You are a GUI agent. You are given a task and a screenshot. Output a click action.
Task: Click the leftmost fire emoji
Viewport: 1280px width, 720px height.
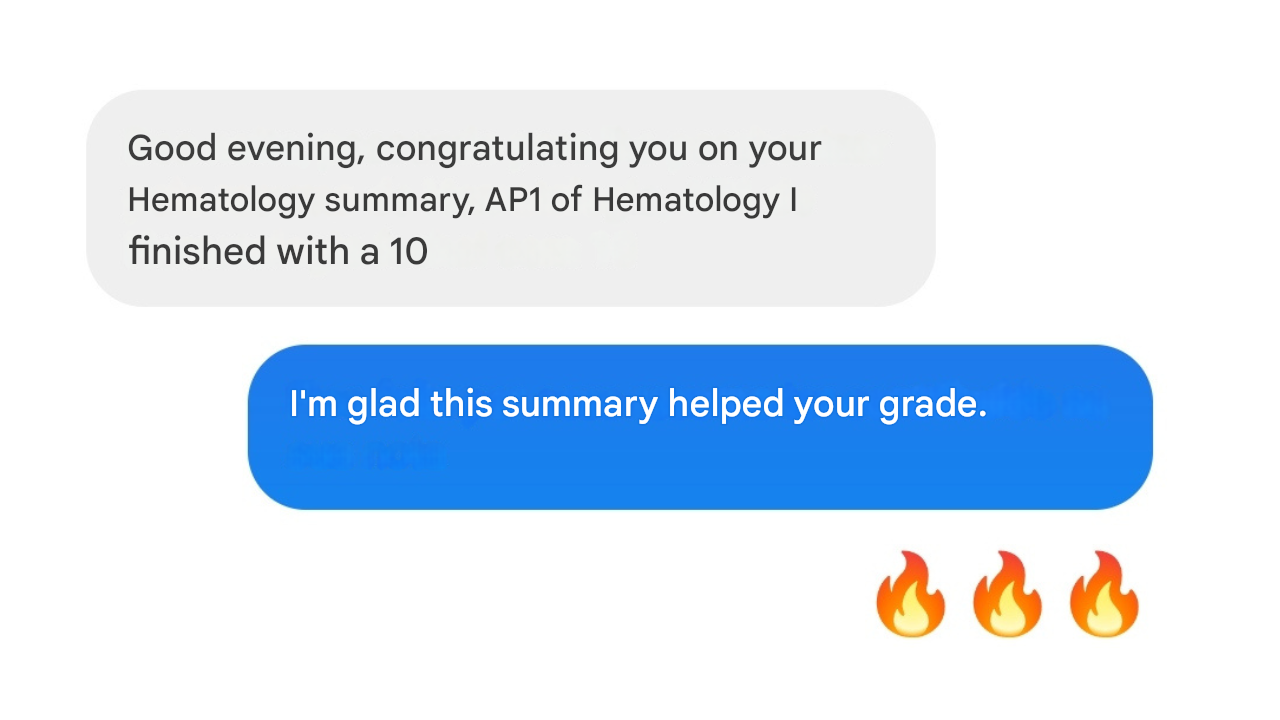pos(910,594)
